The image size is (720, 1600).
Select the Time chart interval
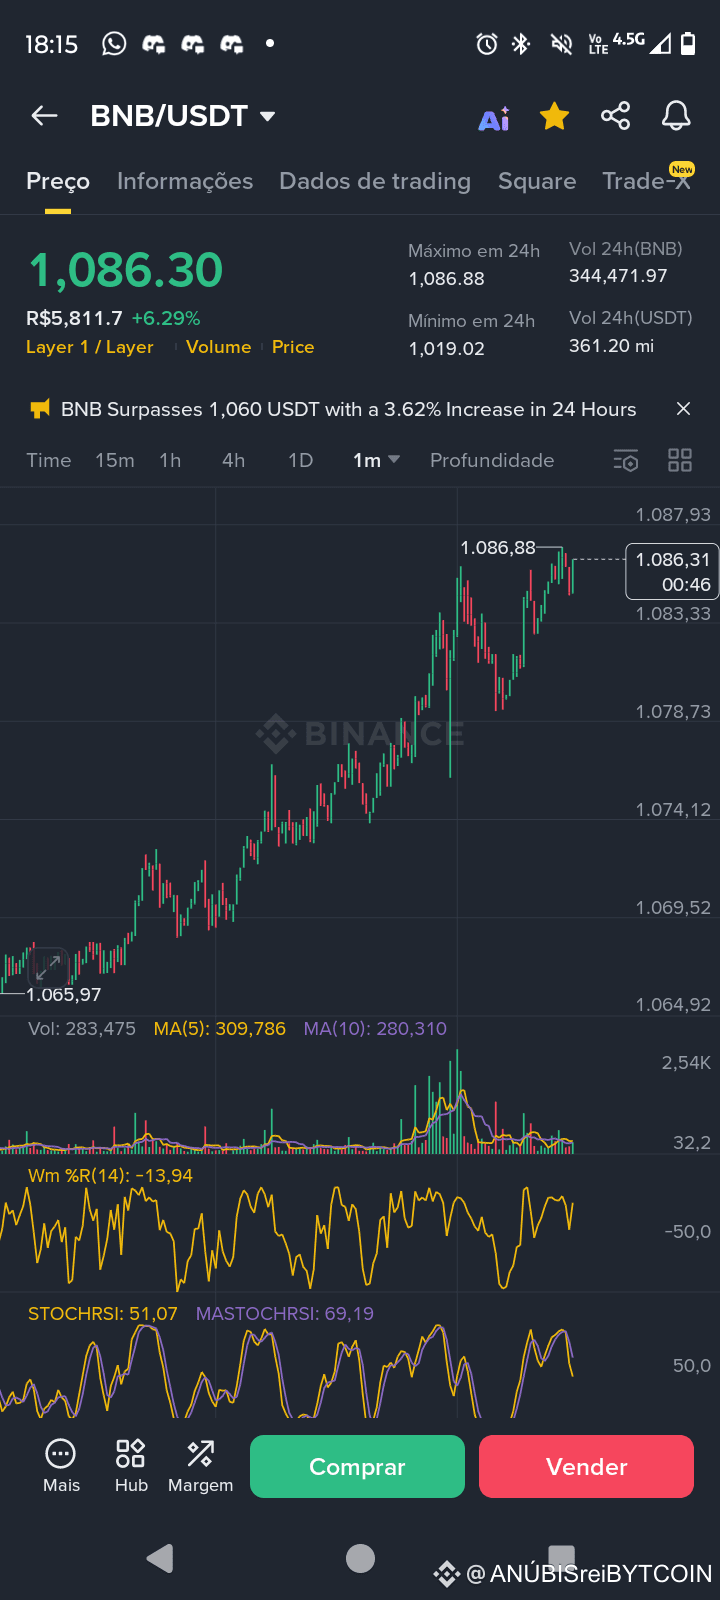click(49, 460)
